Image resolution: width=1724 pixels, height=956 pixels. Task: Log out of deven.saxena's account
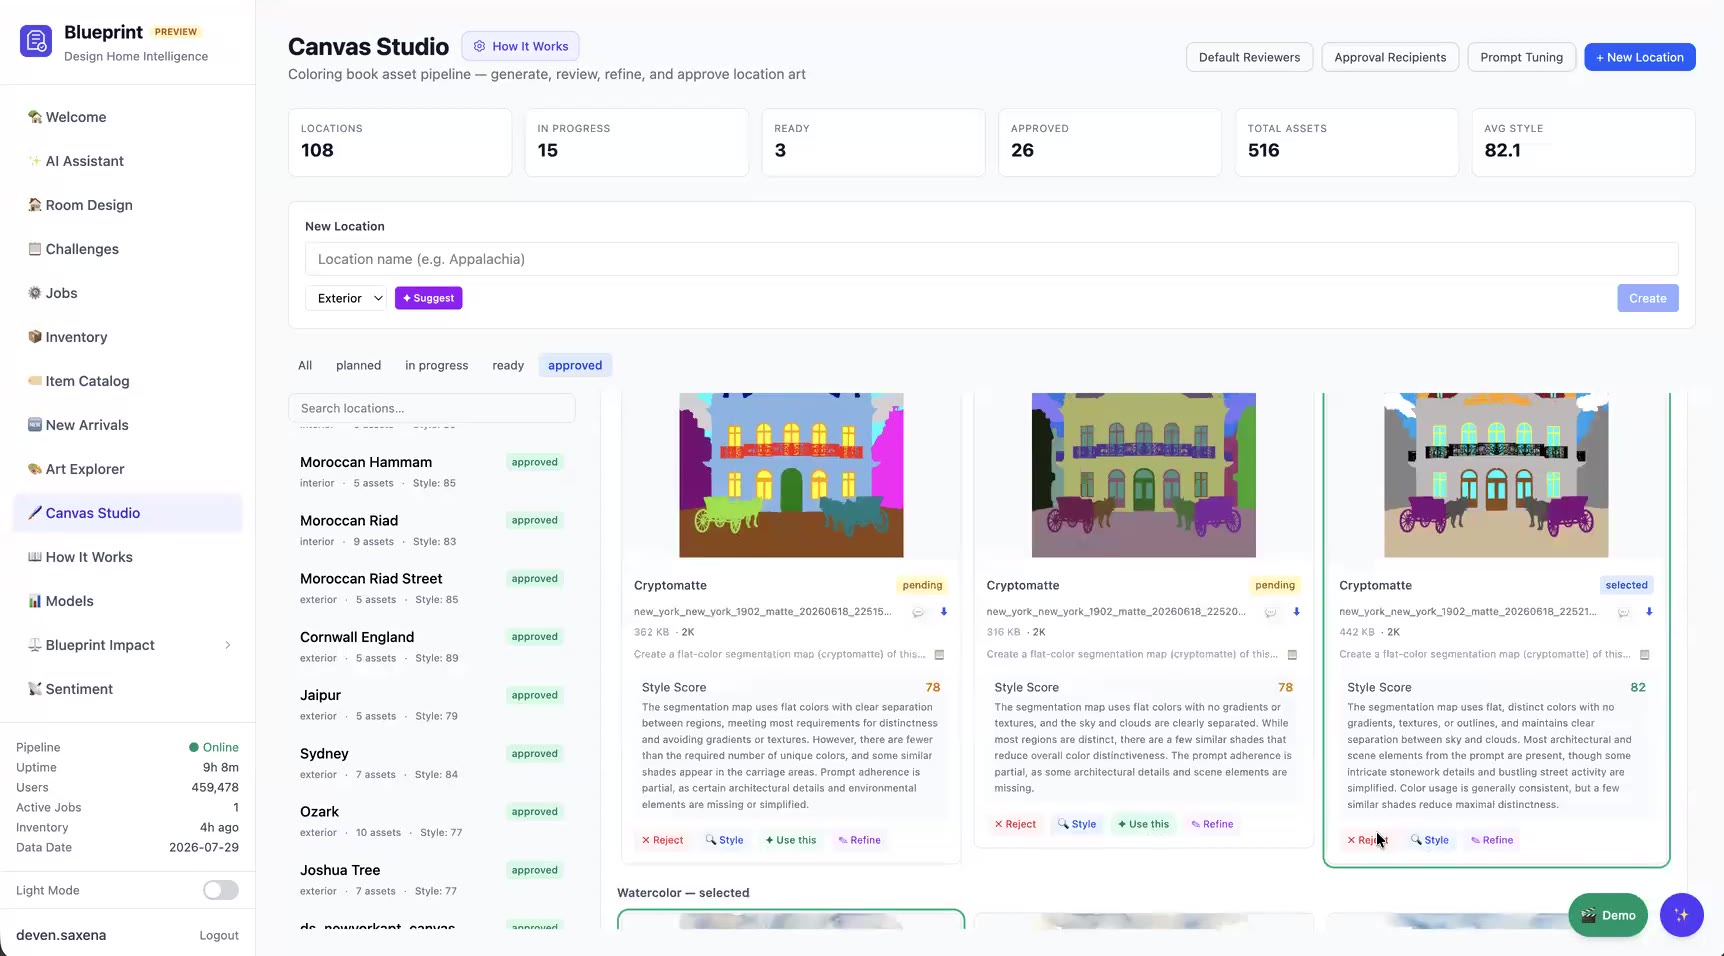coord(219,936)
